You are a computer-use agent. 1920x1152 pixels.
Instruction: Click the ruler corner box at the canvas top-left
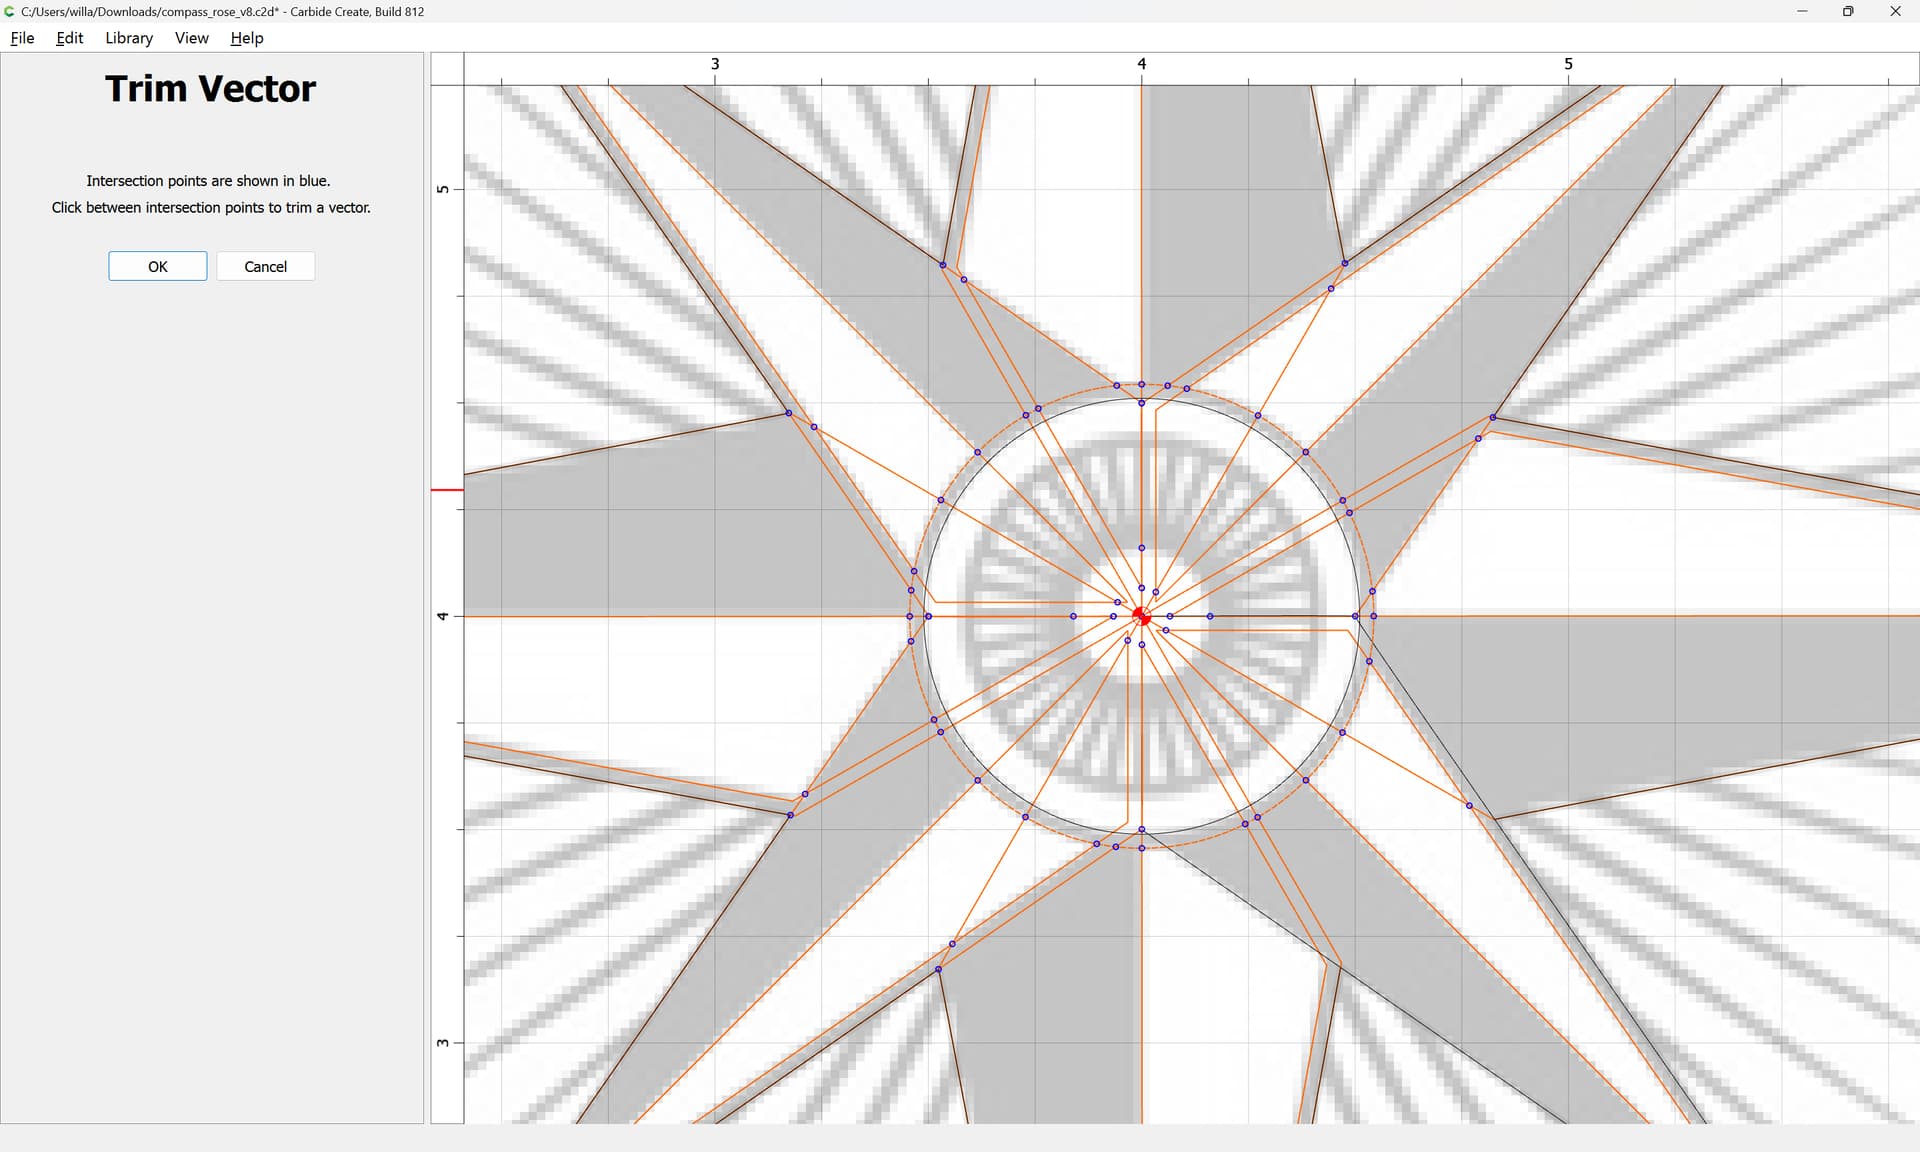(447, 69)
